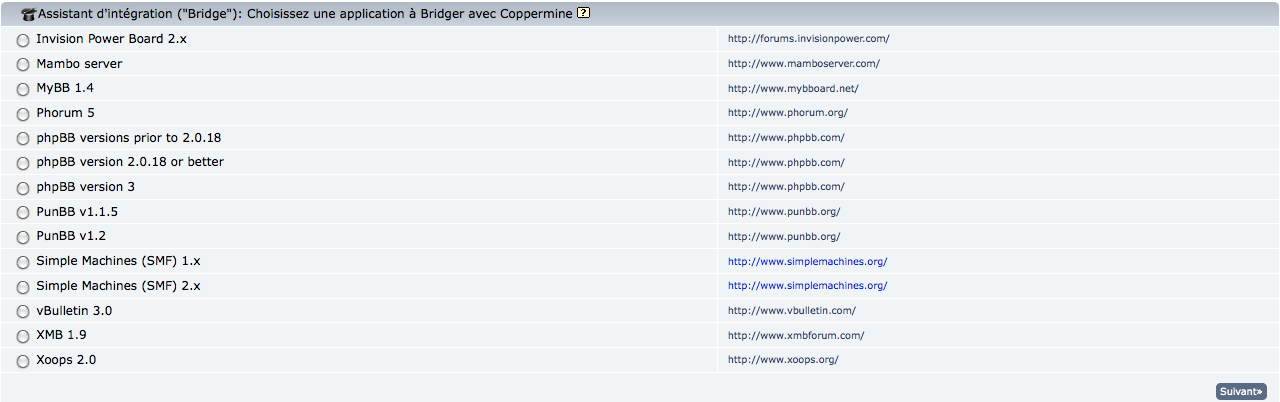Screen dimensions: 1280x402
Task: Pick phpBB versions prior to 2.0.18
Action: (23, 138)
